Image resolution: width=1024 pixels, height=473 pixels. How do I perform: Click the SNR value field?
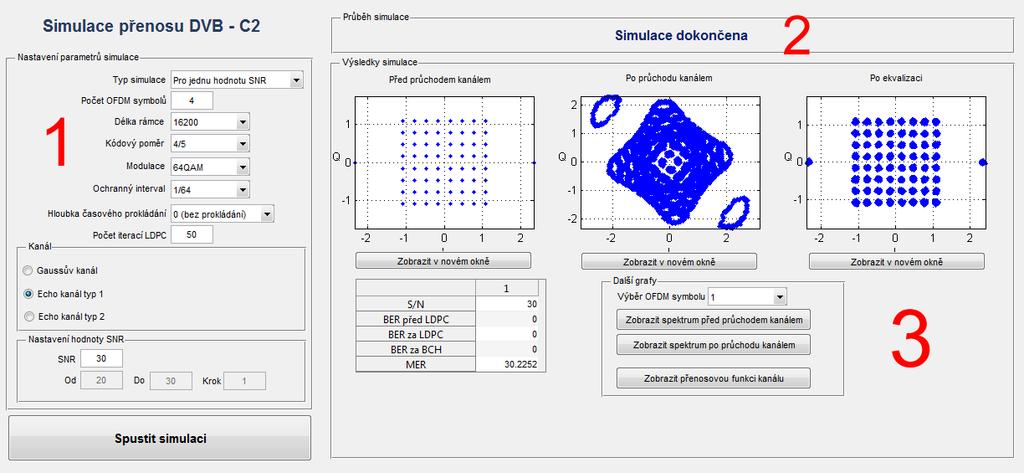tap(101, 359)
